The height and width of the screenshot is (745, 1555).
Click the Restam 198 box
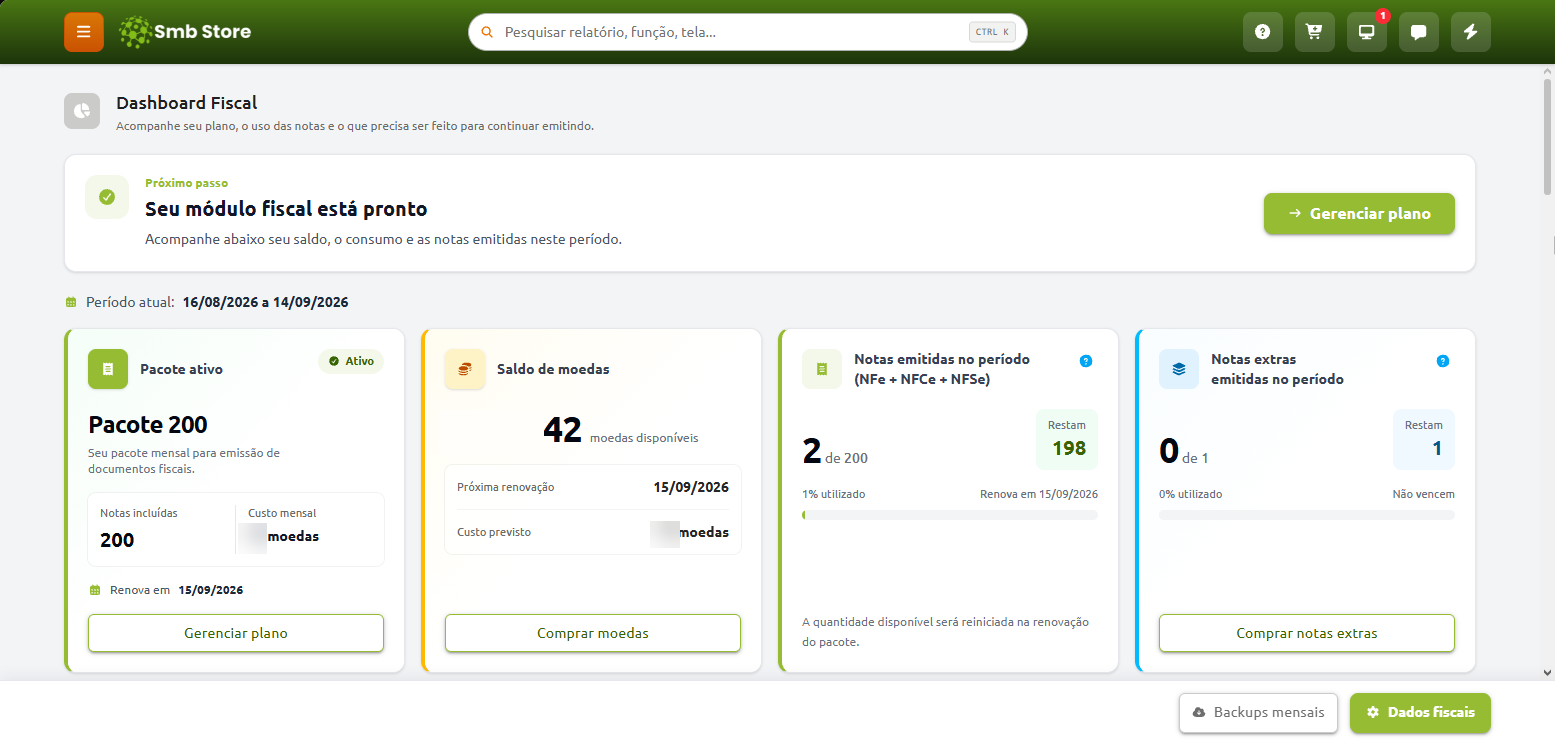[1067, 439]
